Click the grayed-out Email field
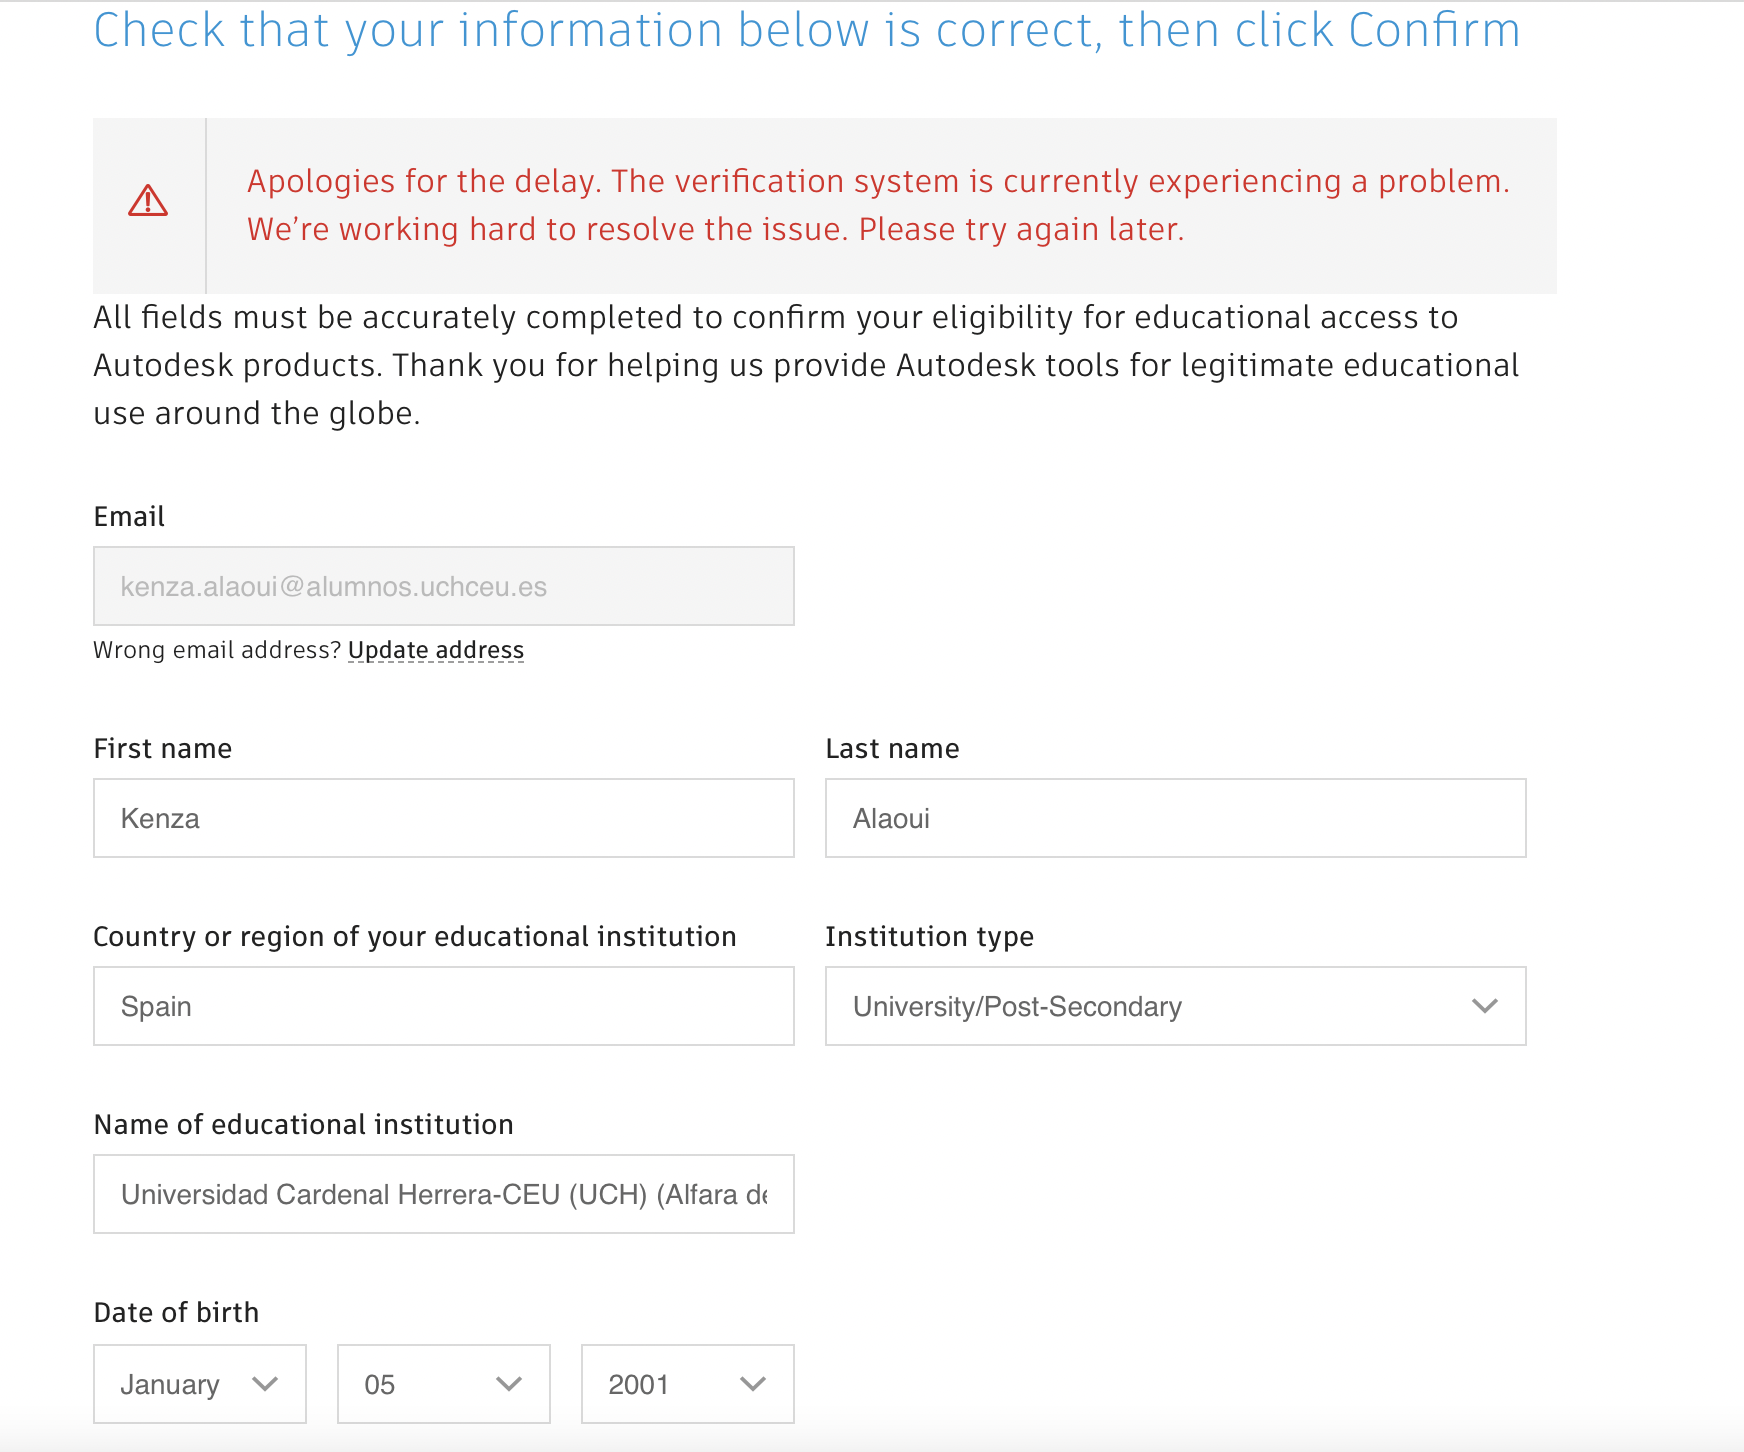 pyautogui.click(x=443, y=586)
